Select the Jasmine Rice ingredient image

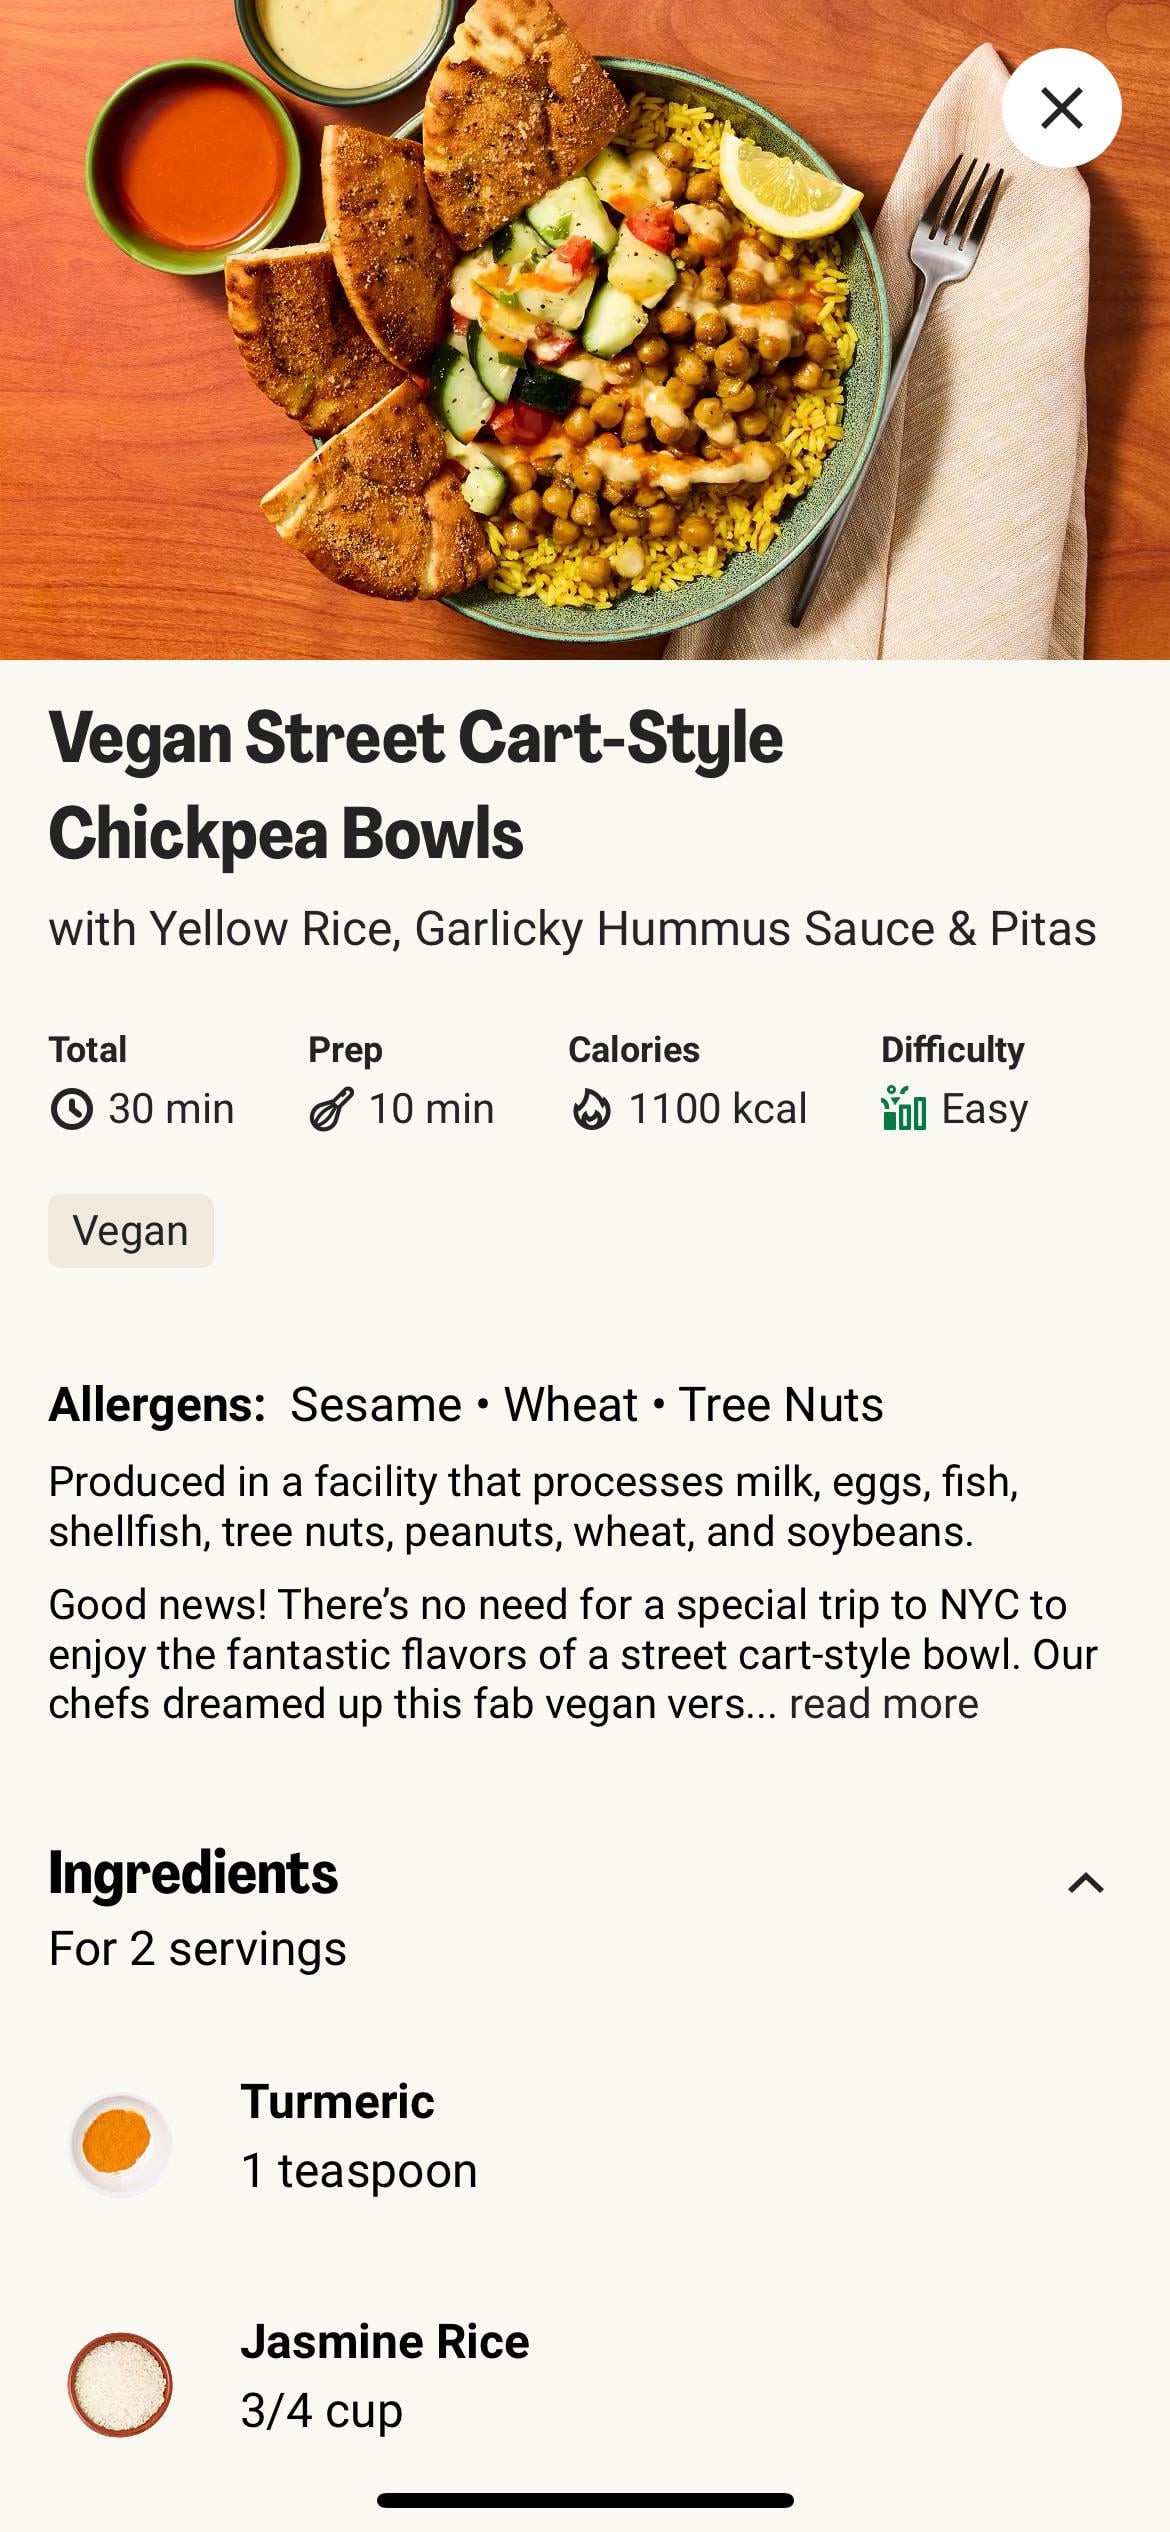pos(120,2385)
